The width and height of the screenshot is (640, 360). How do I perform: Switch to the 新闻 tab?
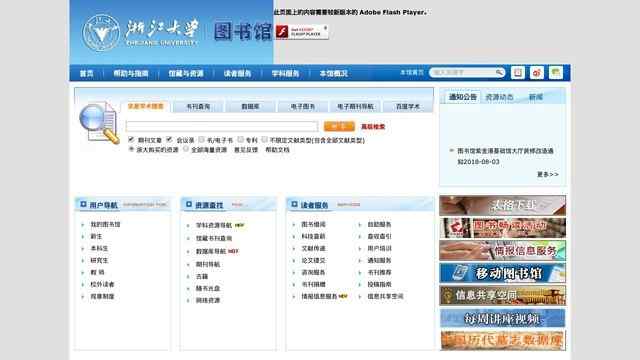click(x=536, y=97)
